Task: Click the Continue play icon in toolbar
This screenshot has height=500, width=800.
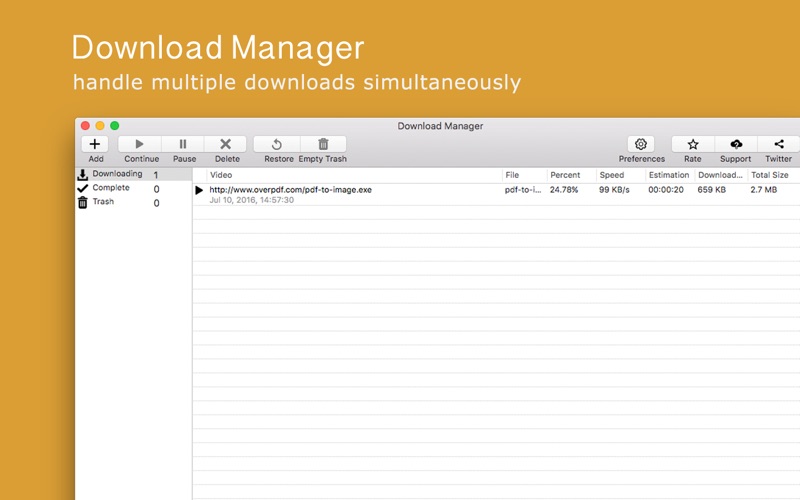Action: coord(140,144)
